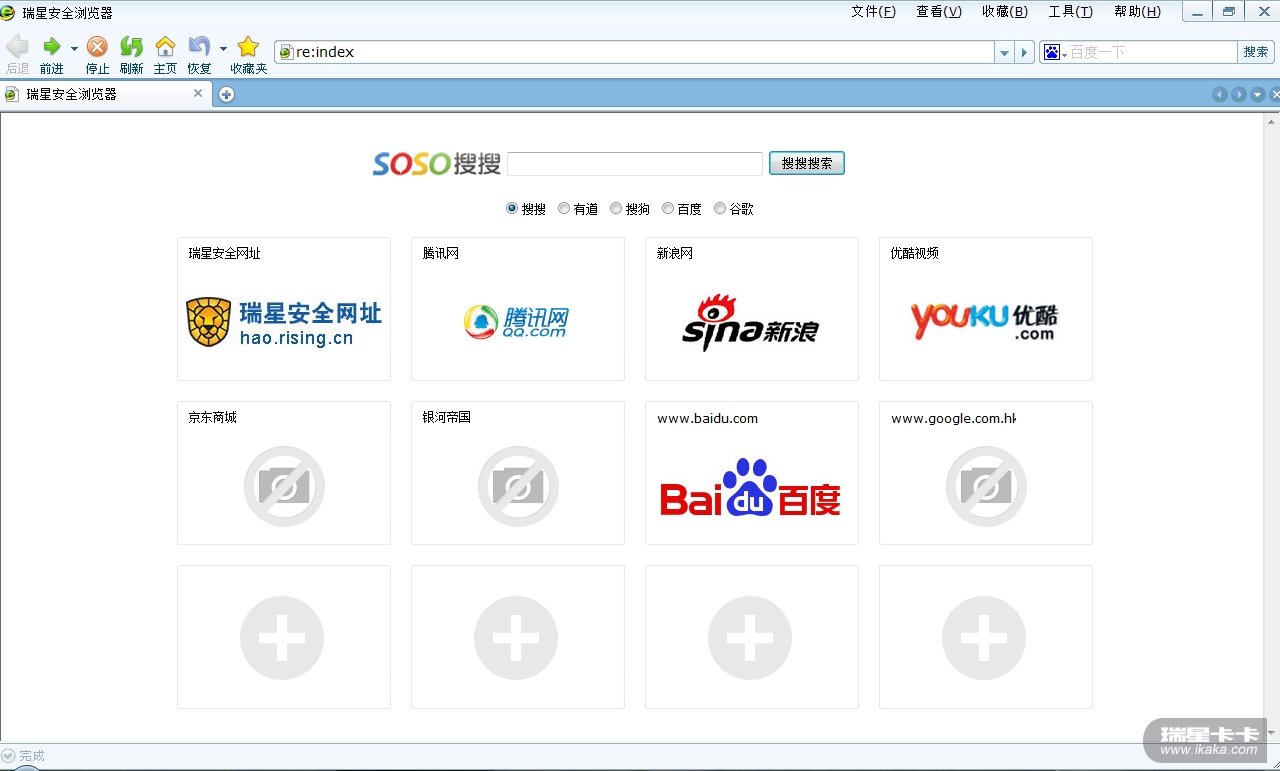Open the 优酷视频 Youku tile
This screenshot has width=1280, height=771.
coord(986,309)
